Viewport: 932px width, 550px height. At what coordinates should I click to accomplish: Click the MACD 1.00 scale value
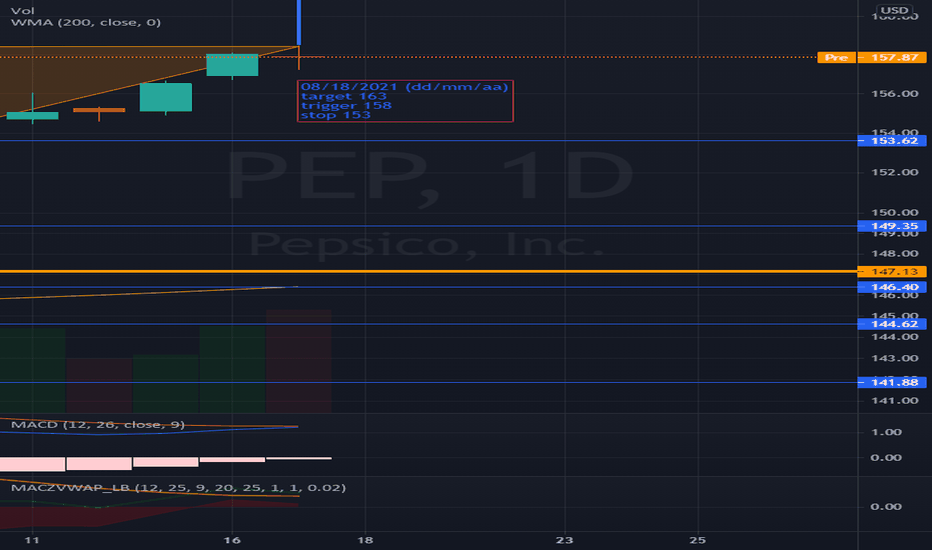pos(886,432)
